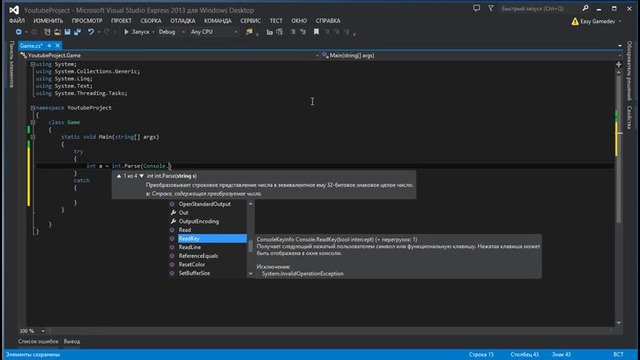
Task: Select OutputEncoding in the IntelliSense list
Action: click(207, 221)
